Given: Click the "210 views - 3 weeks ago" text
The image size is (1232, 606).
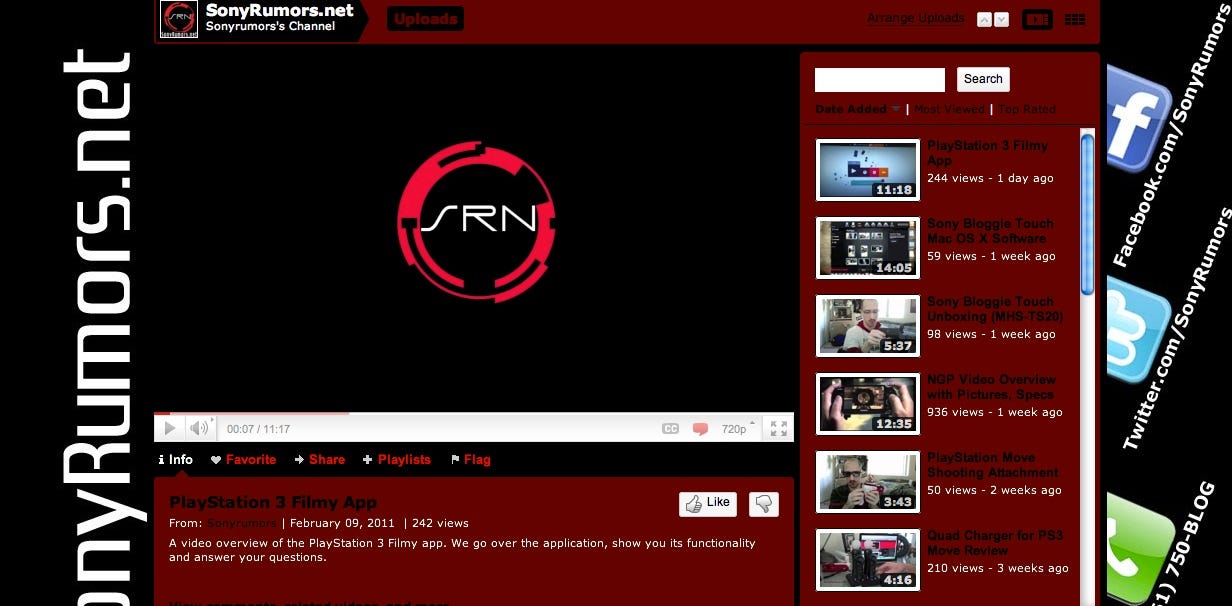Looking at the screenshot, I should tap(998, 568).
